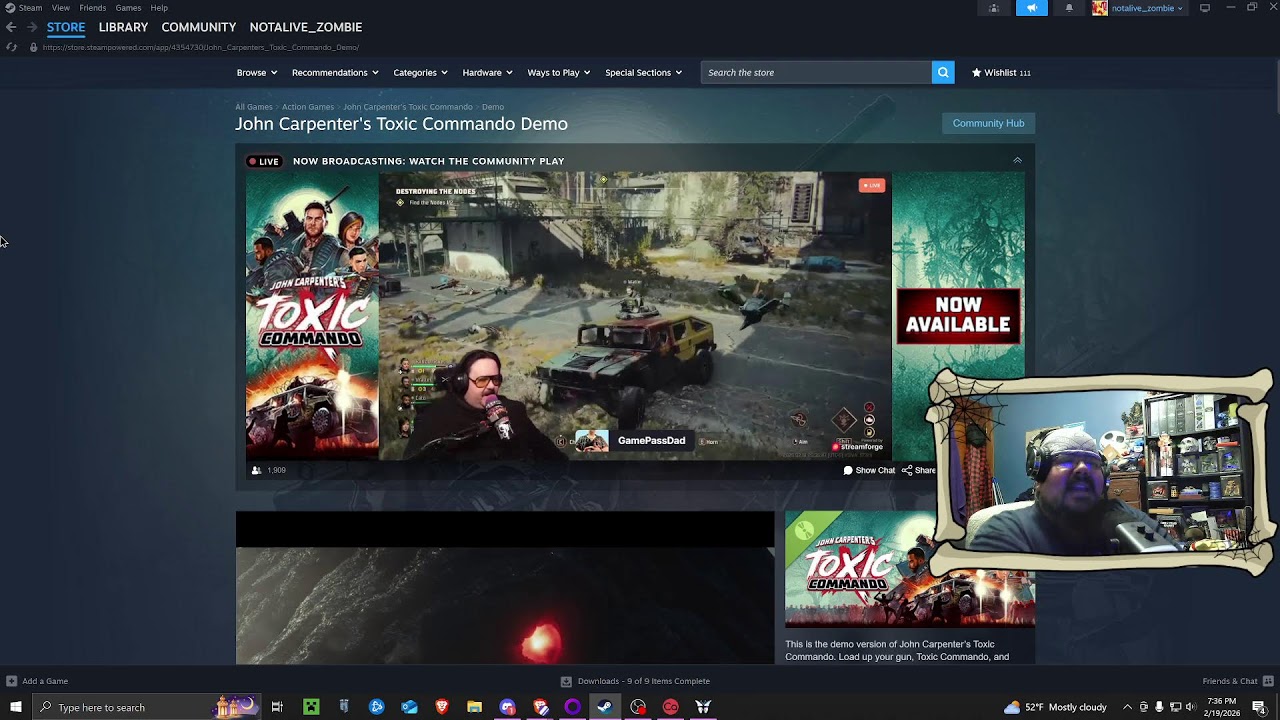Open the NOTALIVE_ZOMBIE profile tab
The image size is (1280, 720).
coord(306,27)
